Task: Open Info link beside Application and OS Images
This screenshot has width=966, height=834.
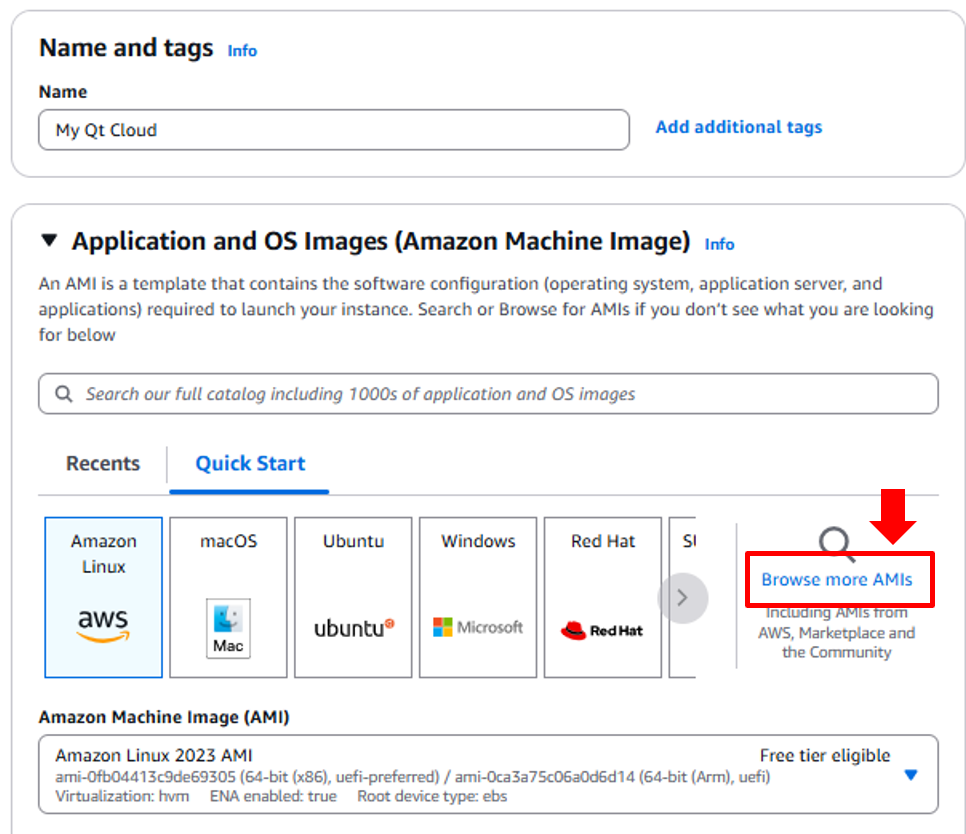Action: pyautogui.click(x=719, y=244)
